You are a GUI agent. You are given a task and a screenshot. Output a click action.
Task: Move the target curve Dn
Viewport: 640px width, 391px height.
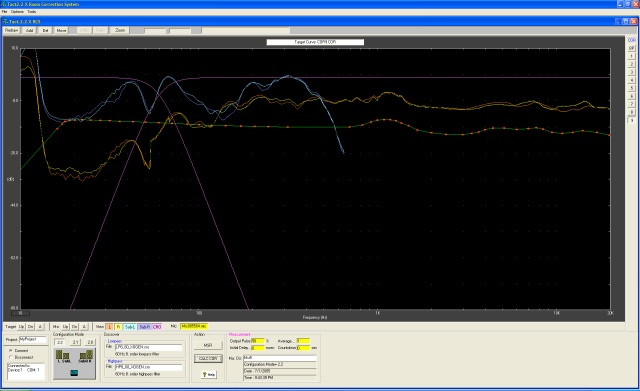[30, 327]
